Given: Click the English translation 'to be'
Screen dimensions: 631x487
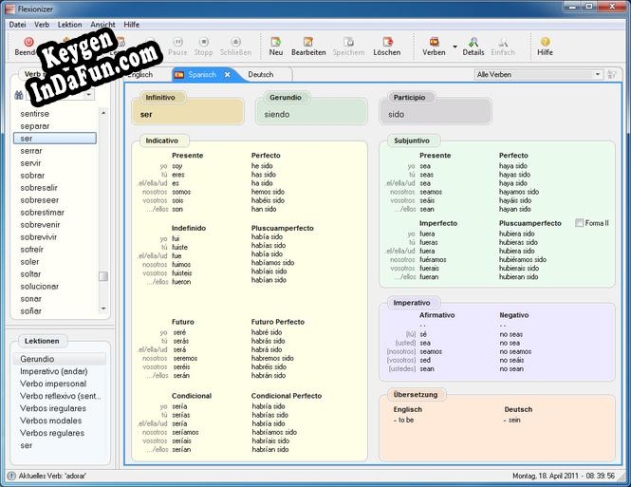Looking at the screenshot, I should (x=404, y=420).
